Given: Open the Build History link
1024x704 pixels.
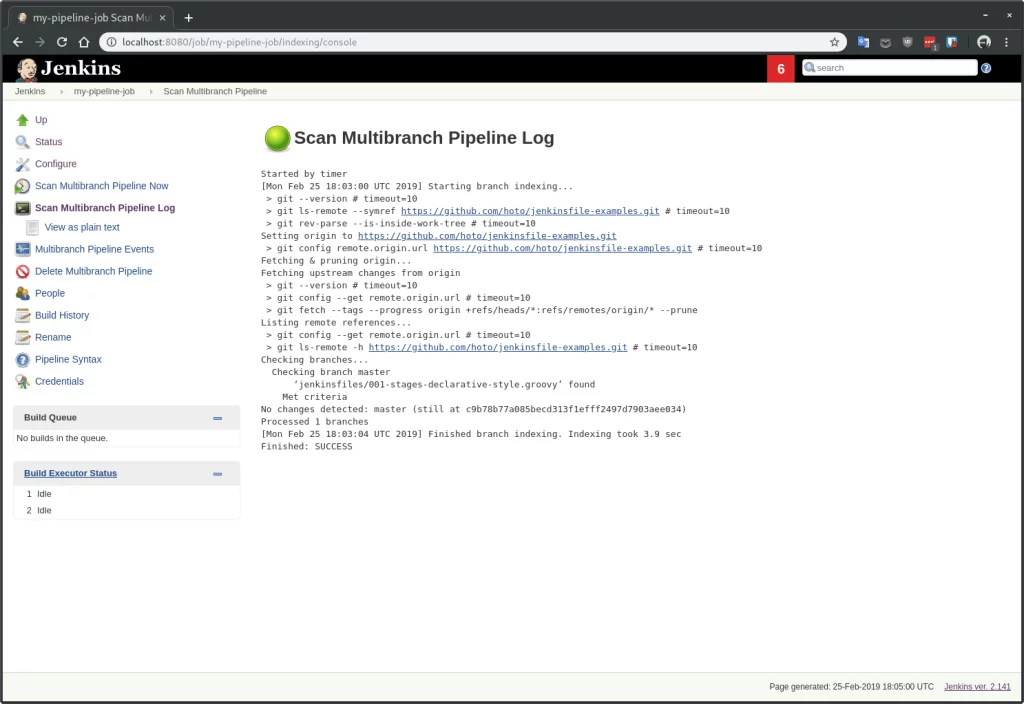Looking at the screenshot, I should point(62,315).
